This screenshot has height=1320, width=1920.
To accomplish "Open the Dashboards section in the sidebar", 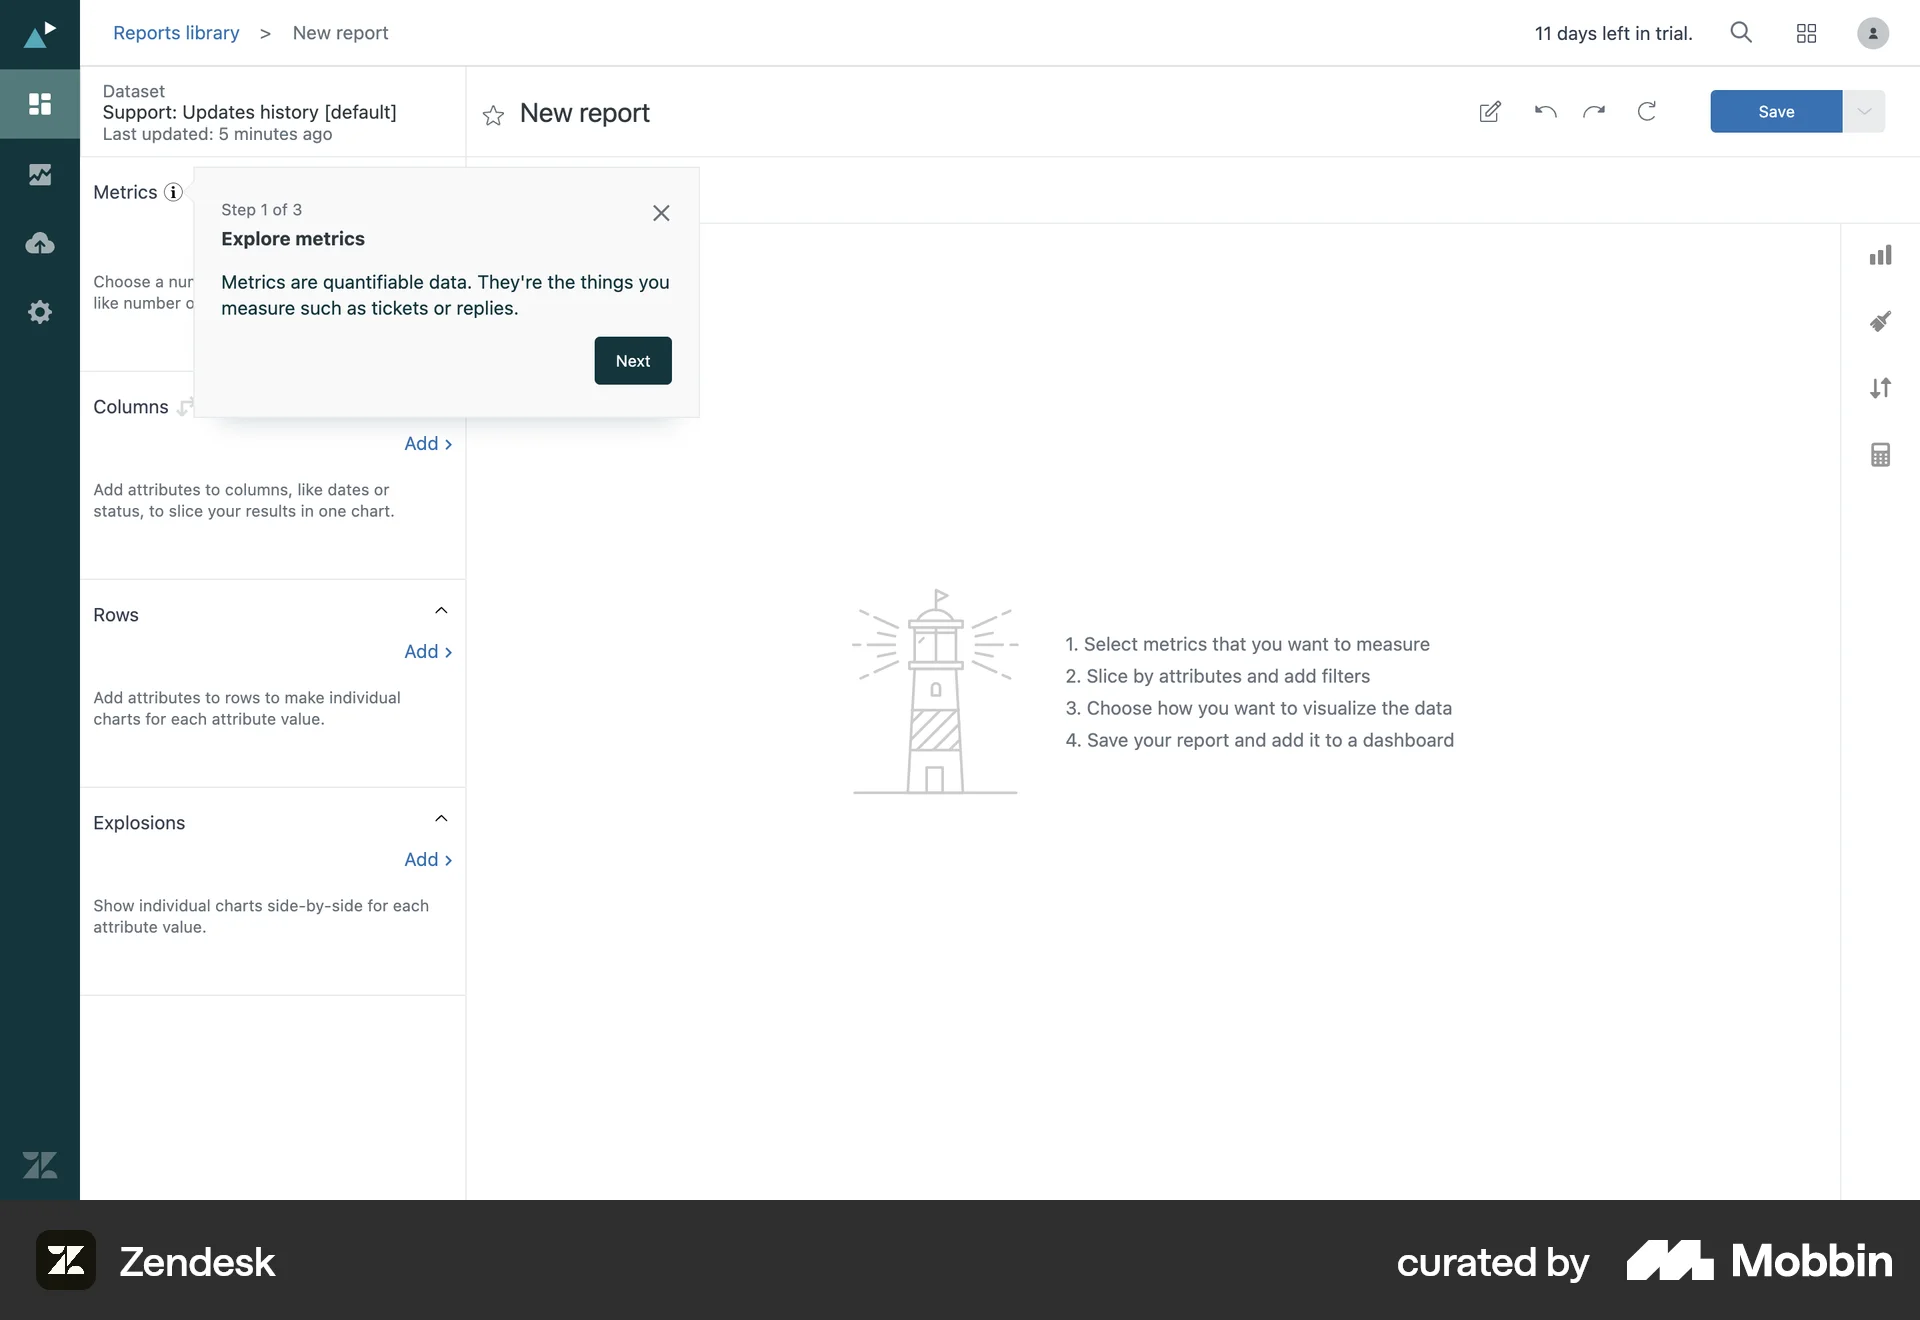I will pyautogui.click(x=39, y=104).
